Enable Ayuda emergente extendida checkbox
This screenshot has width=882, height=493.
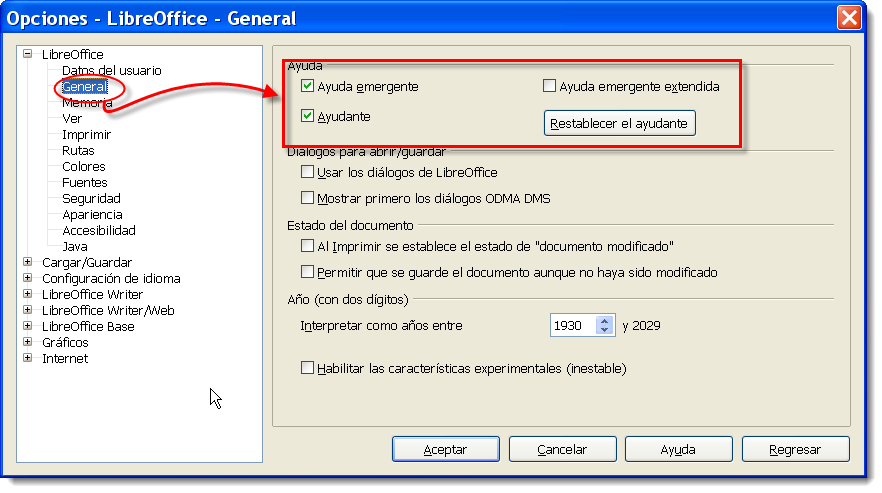click(549, 86)
